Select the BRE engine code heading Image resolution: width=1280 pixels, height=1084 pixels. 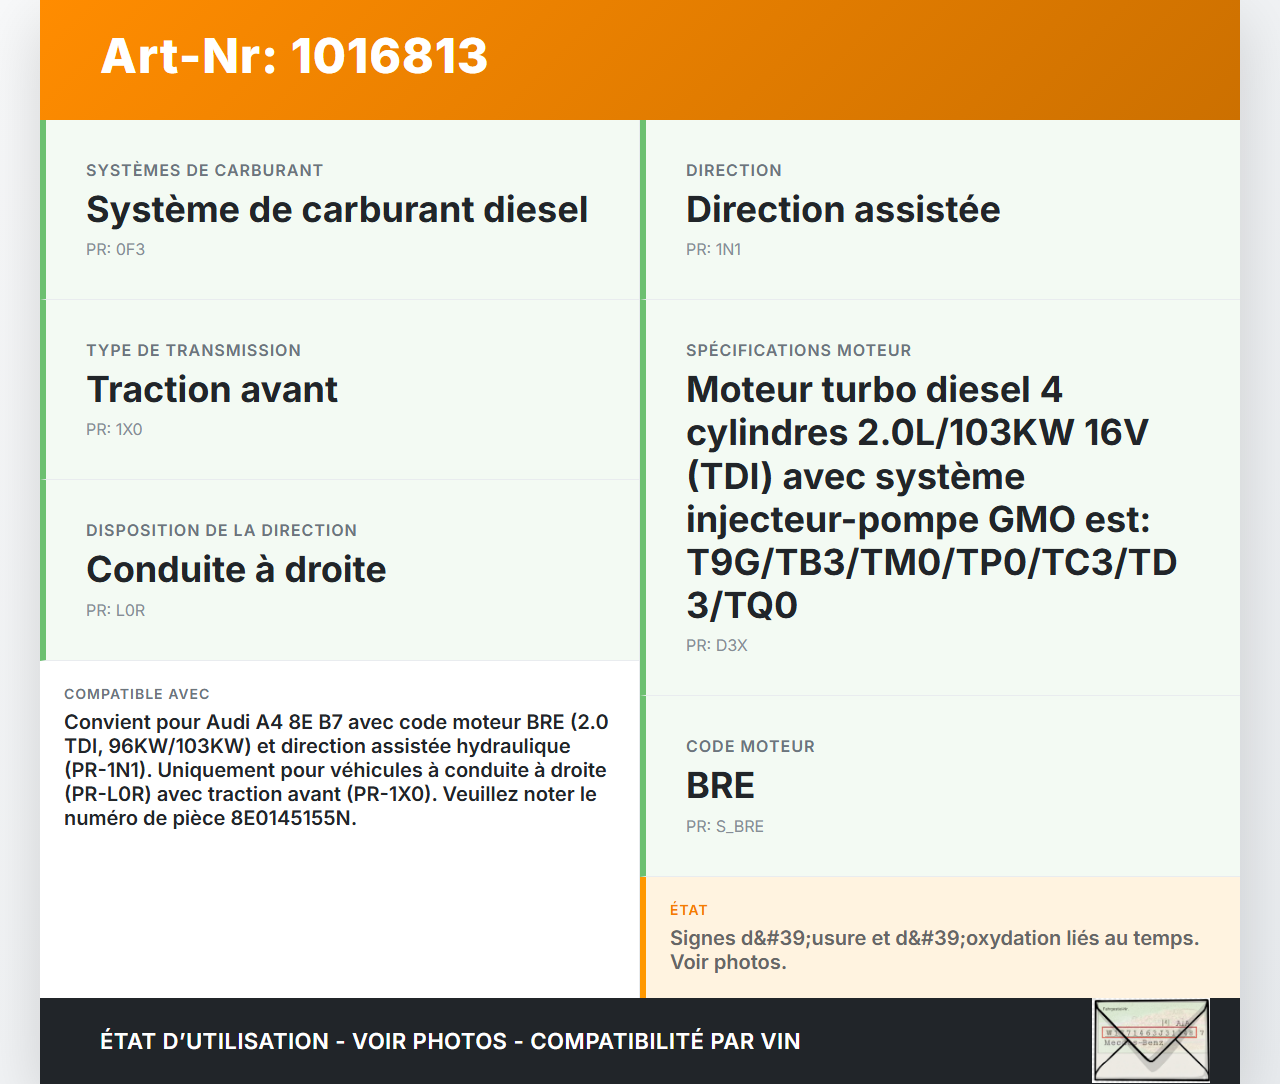tap(720, 786)
